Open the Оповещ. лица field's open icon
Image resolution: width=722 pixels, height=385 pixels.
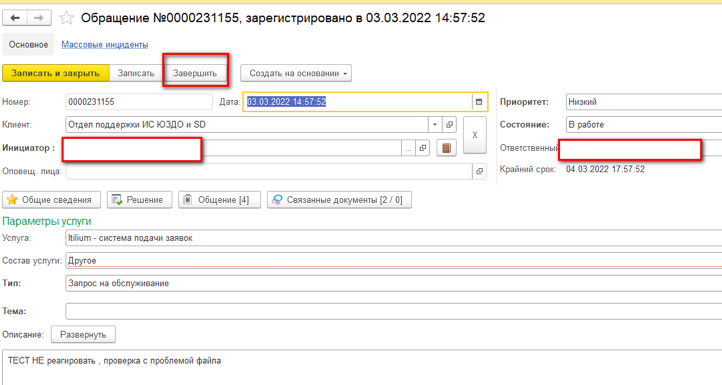coord(479,171)
